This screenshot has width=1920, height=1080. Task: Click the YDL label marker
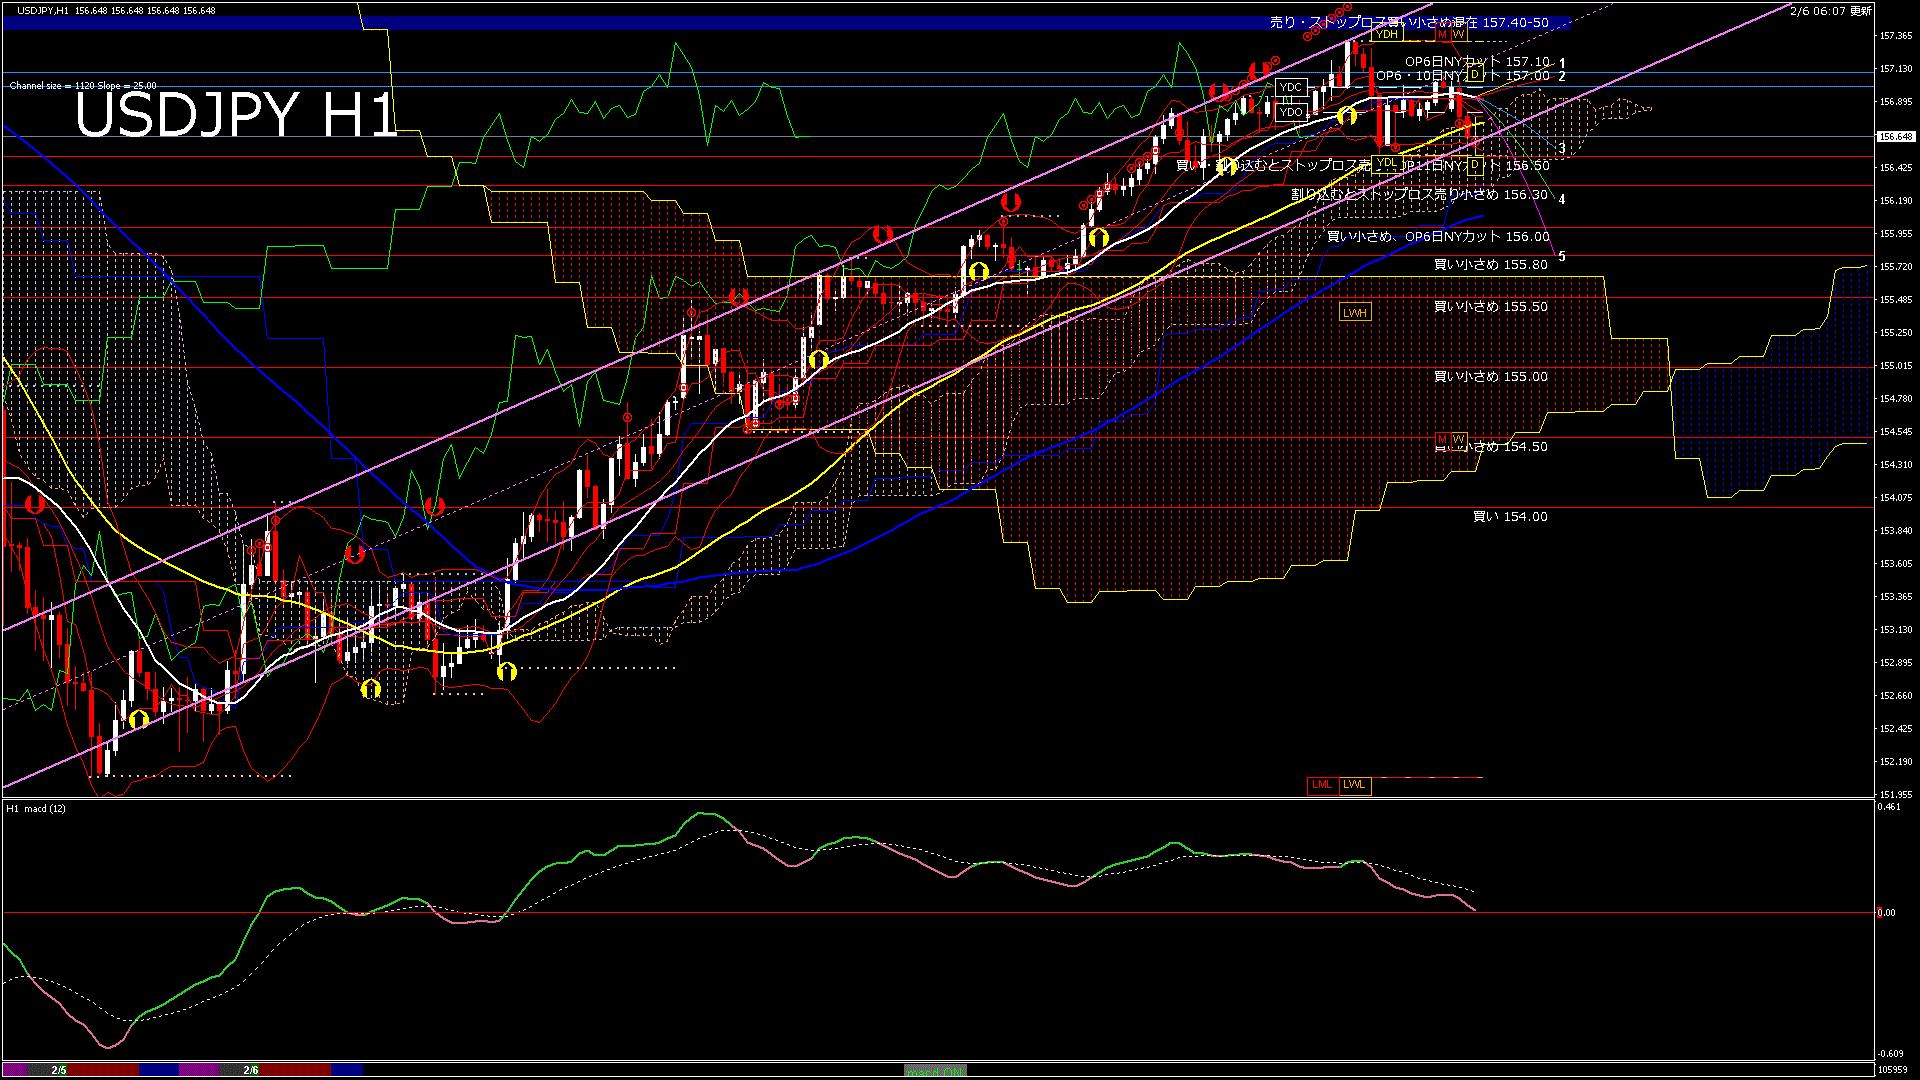pyautogui.click(x=1386, y=163)
